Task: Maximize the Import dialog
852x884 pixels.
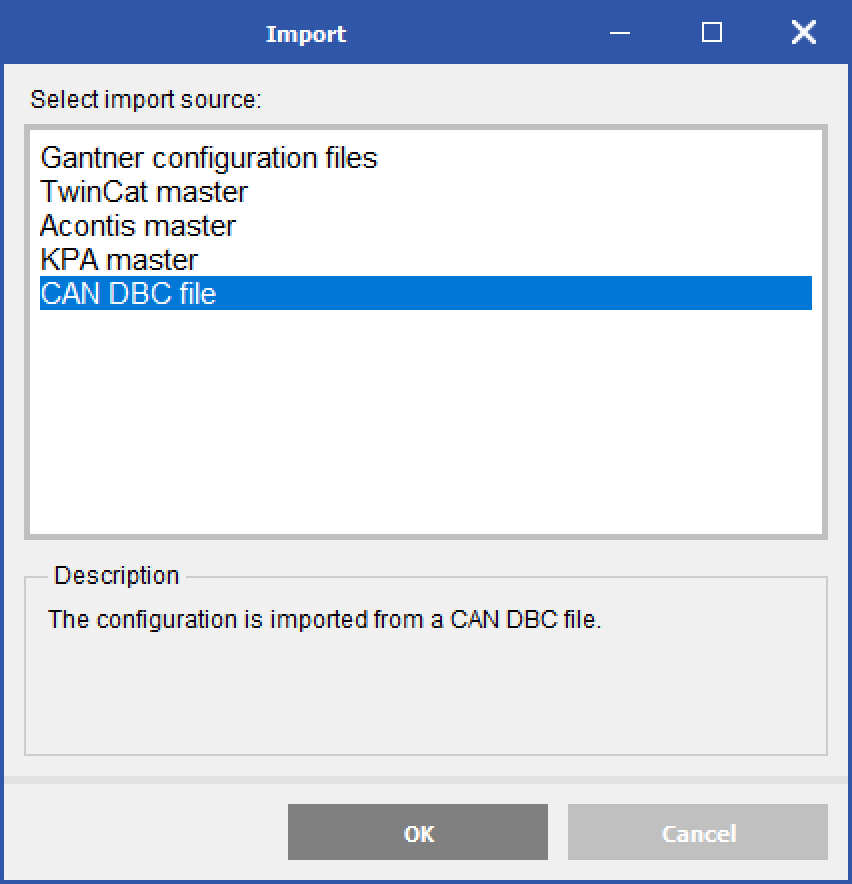Action: click(x=710, y=32)
